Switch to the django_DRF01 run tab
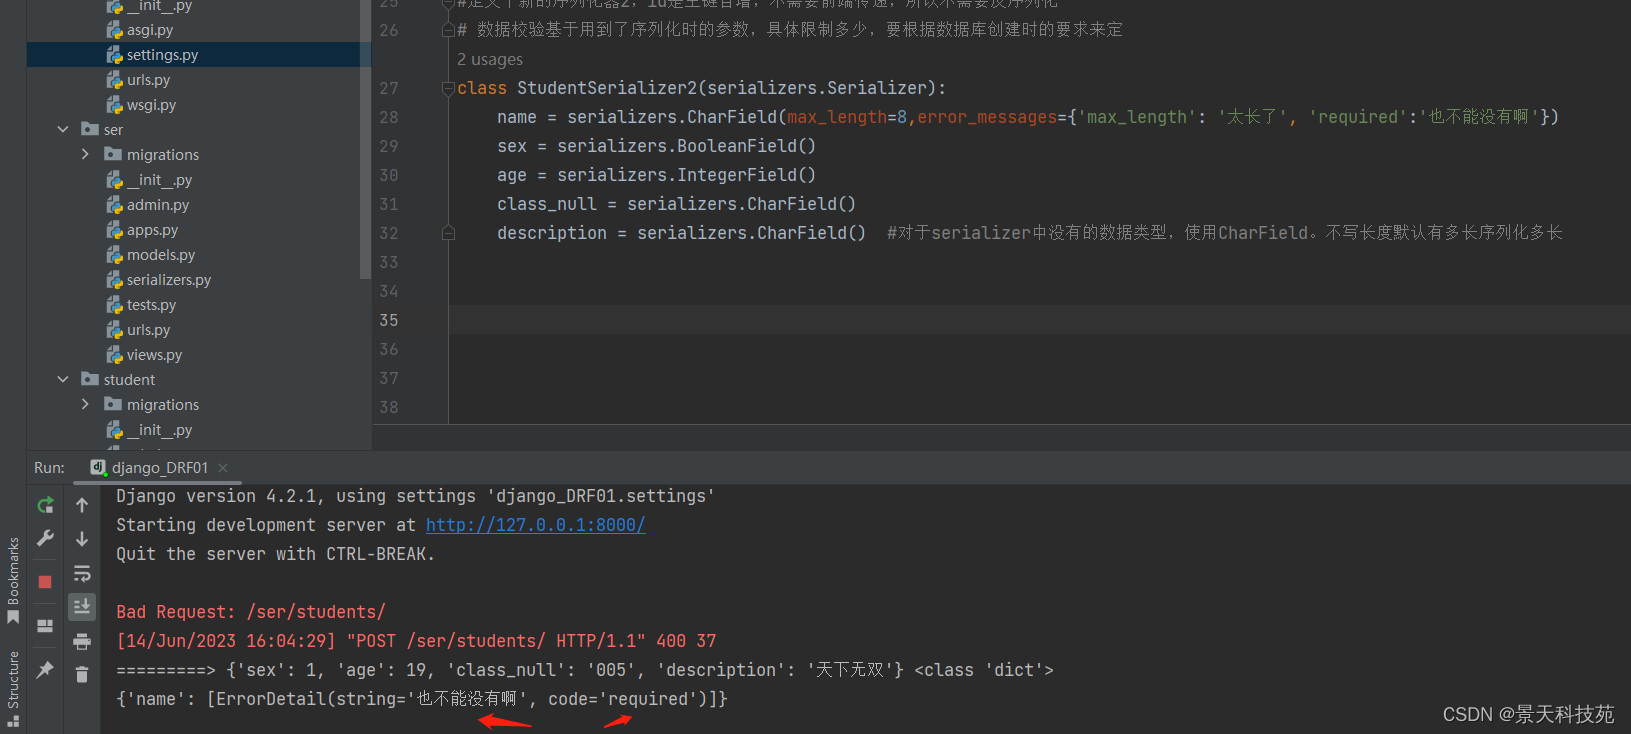 point(160,468)
